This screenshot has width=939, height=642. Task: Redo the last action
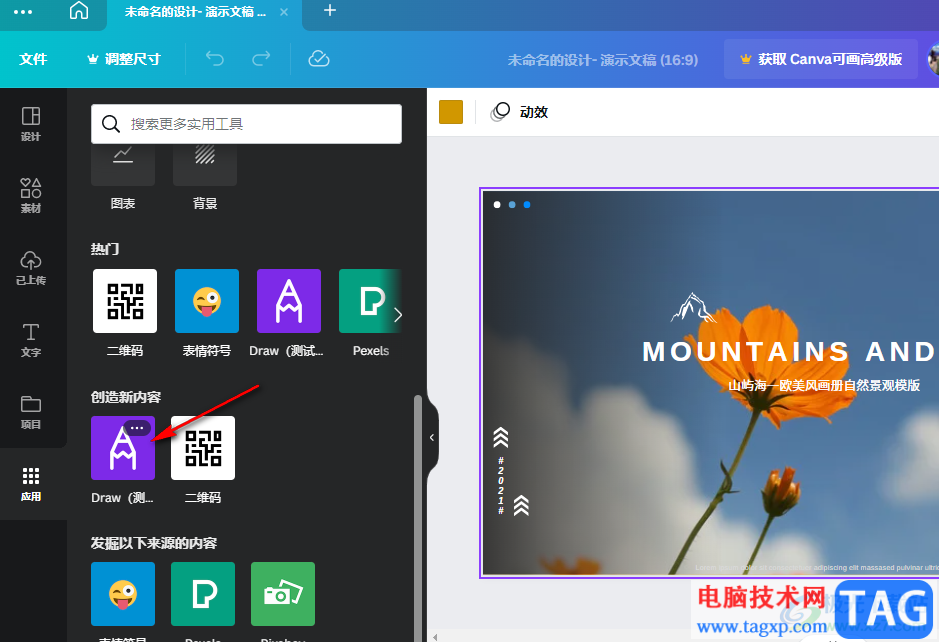261,59
